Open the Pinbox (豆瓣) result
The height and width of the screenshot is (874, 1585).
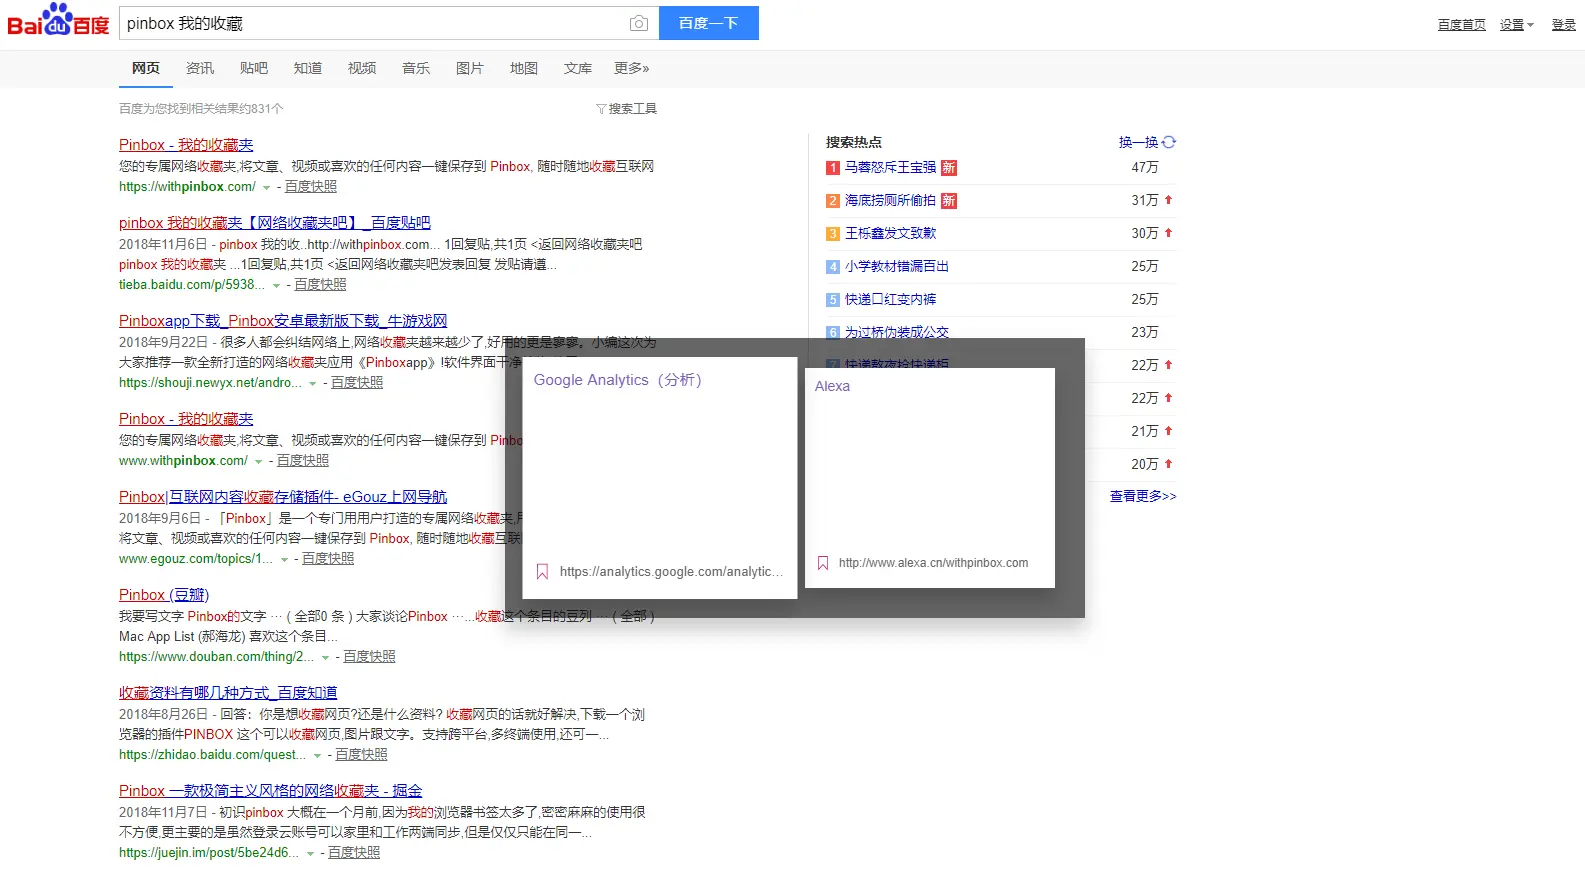pos(164,595)
